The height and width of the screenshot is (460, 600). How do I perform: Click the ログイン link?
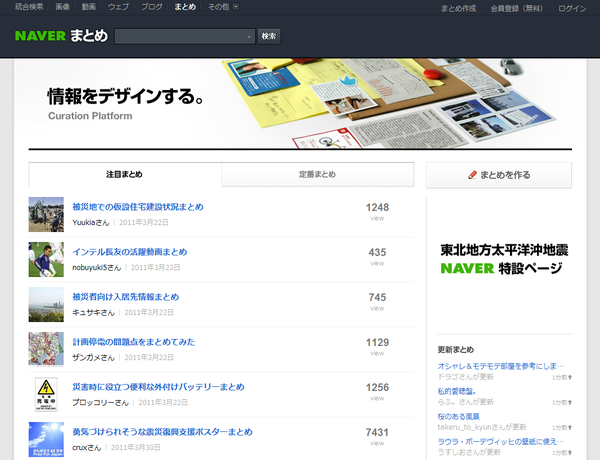click(x=572, y=8)
